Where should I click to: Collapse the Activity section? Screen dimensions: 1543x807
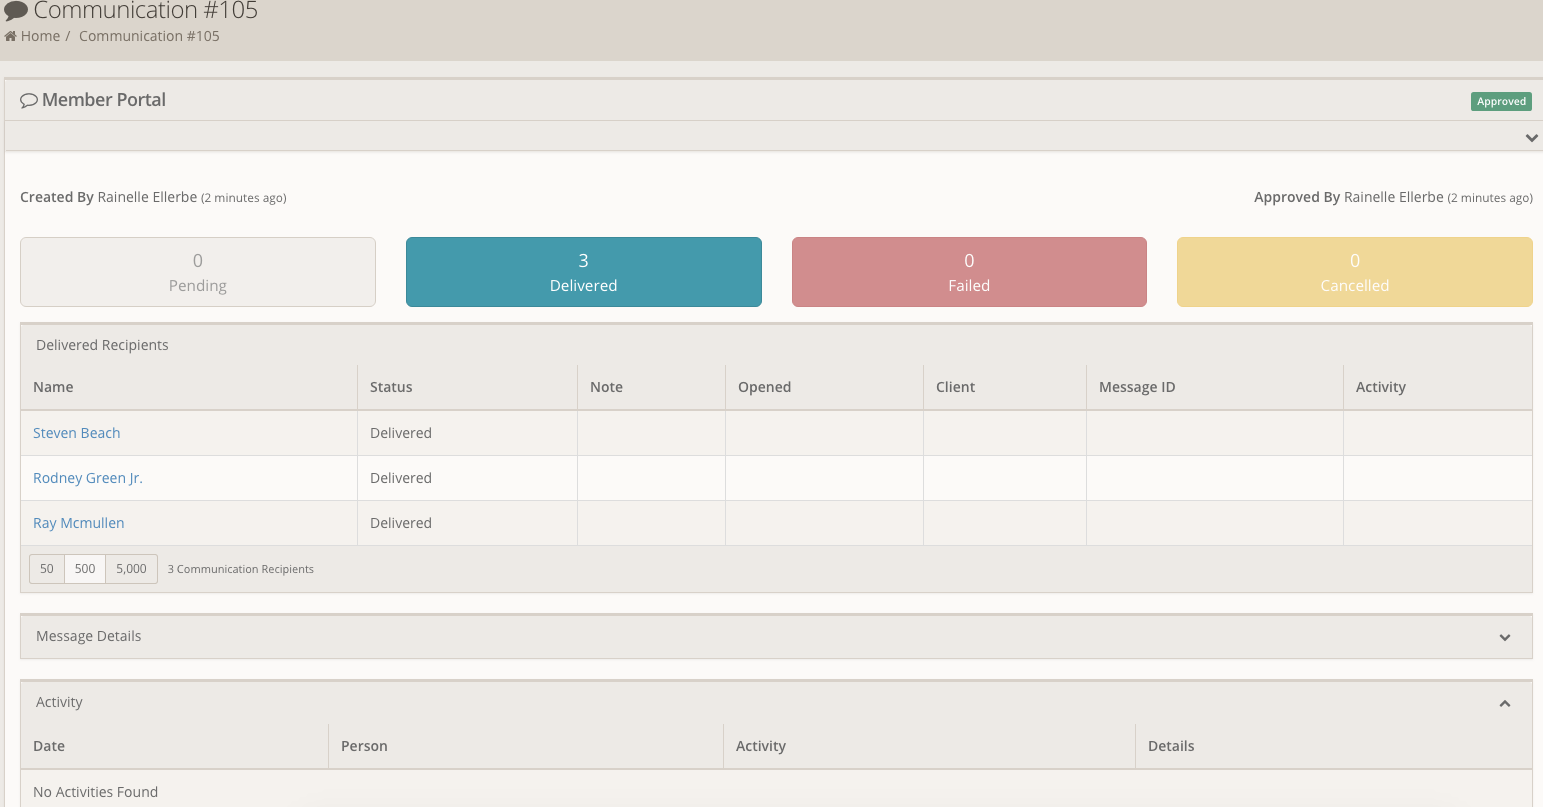pyautogui.click(x=1504, y=703)
